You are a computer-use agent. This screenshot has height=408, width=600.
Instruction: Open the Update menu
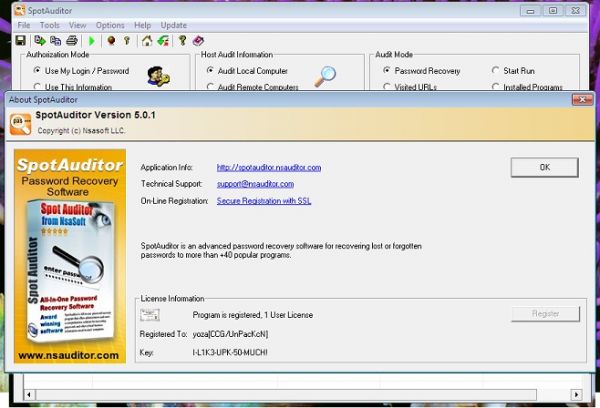pos(174,25)
